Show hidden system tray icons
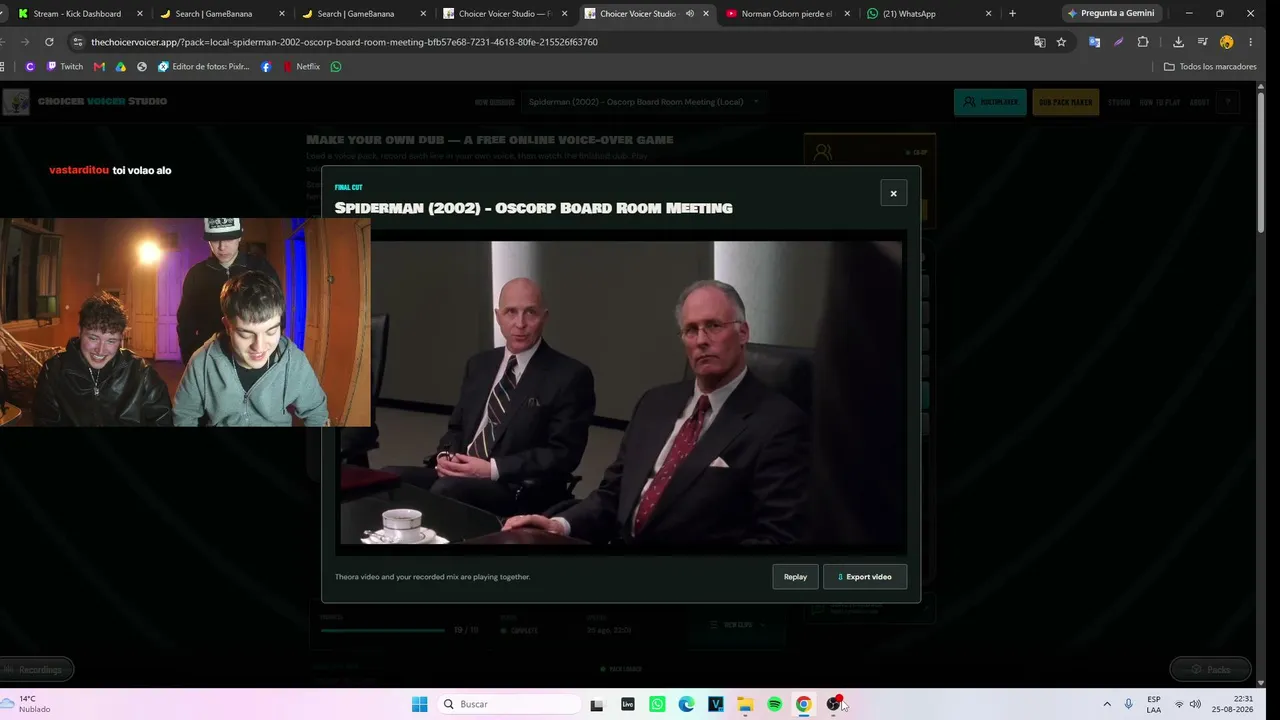Image resolution: width=1280 pixels, height=720 pixels. (1106, 704)
